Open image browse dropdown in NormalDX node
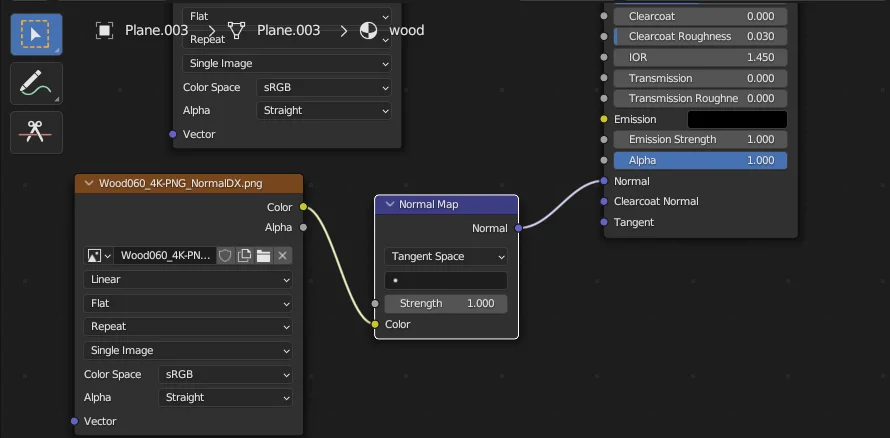The width and height of the screenshot is (890, 438). [x=98, y=255]
